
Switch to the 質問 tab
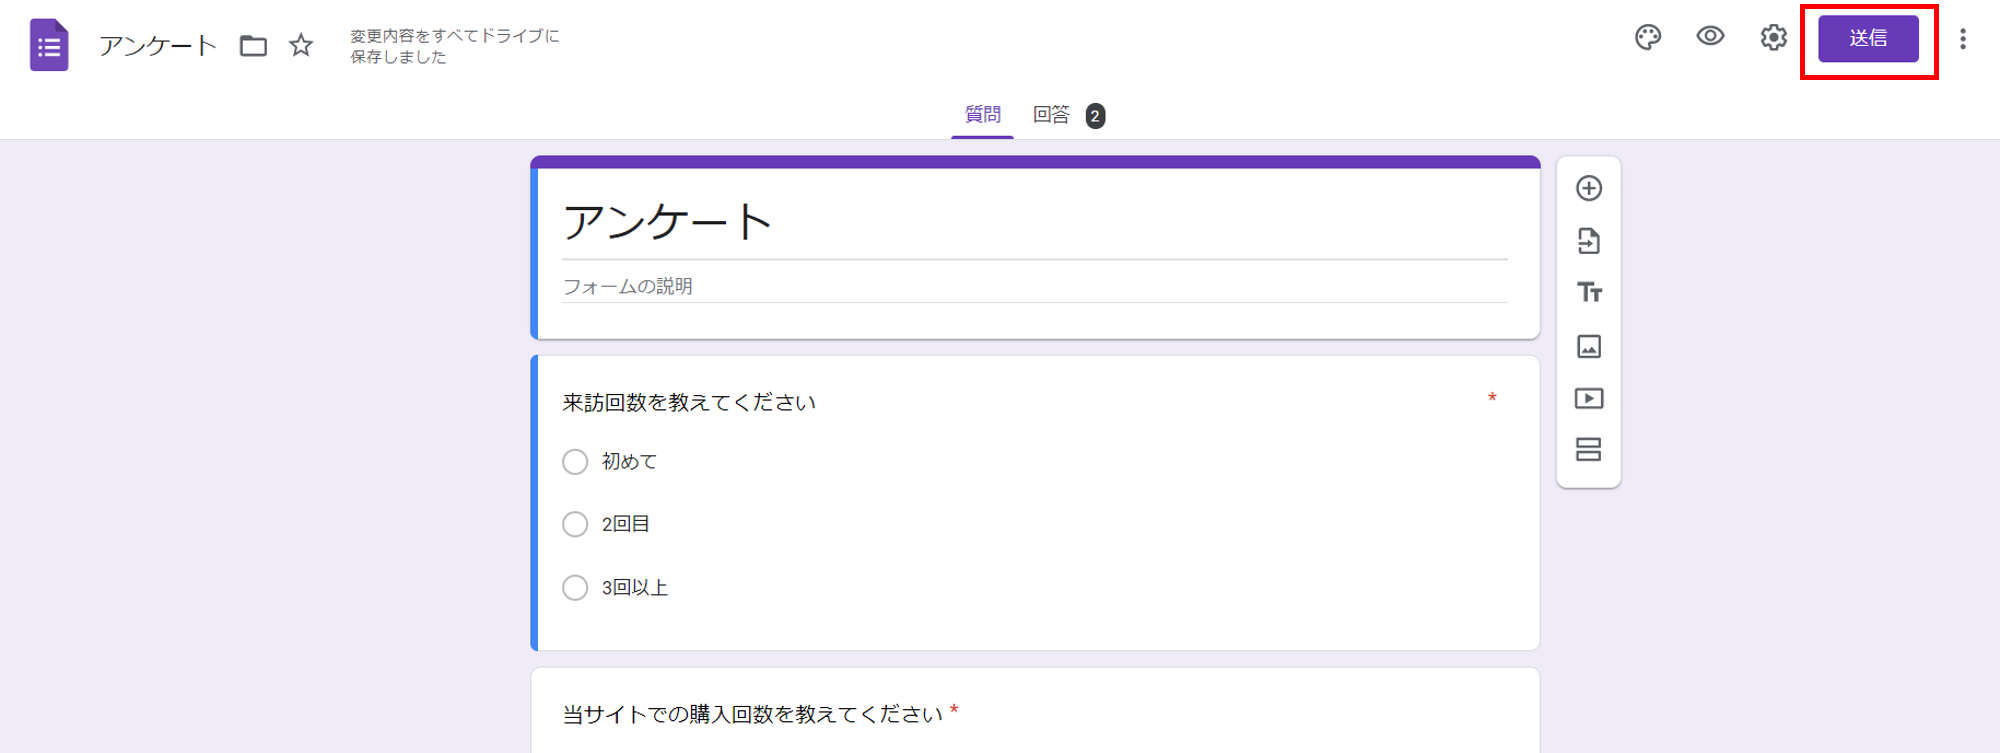982,115
